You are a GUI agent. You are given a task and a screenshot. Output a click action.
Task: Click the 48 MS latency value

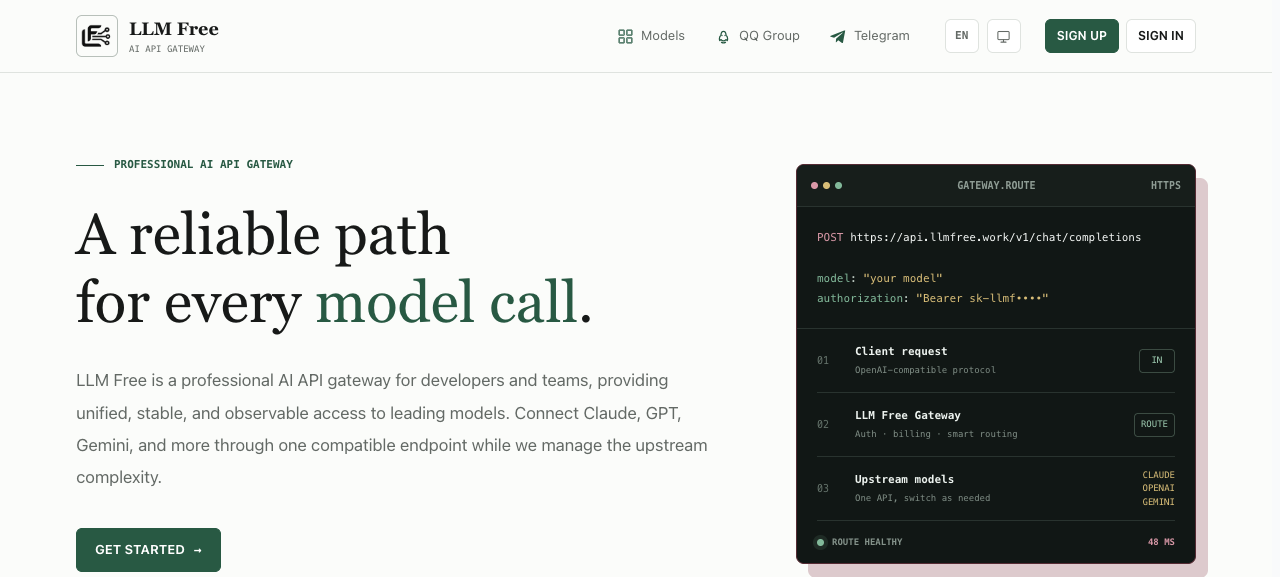(x=1161, y=542)
